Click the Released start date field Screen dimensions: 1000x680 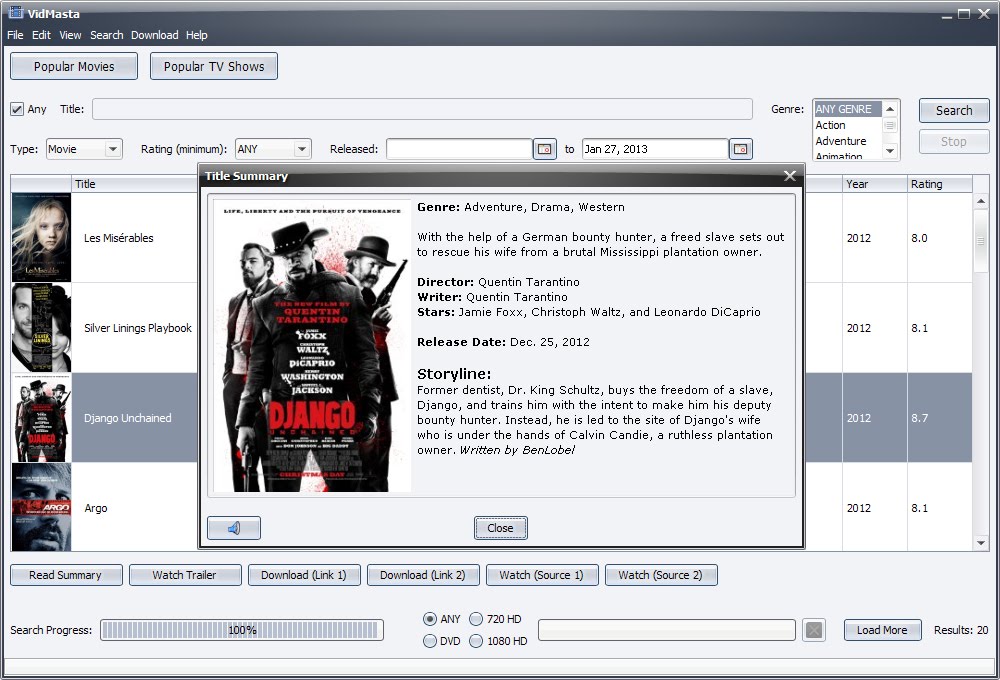point(460,149)
